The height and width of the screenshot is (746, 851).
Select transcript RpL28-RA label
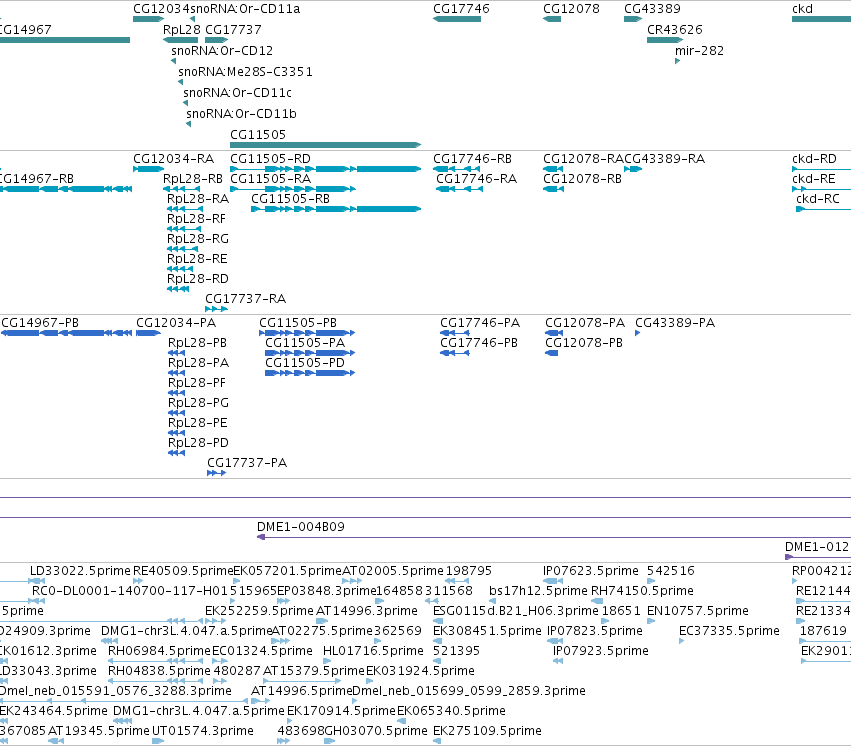point(198,199)
